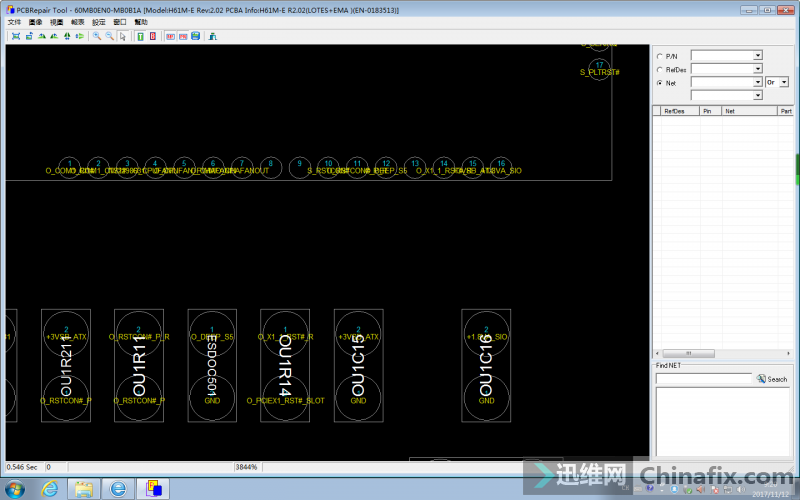Open the 文件 menu
Screen dimensions: 800x500
[x=14, y=22]
